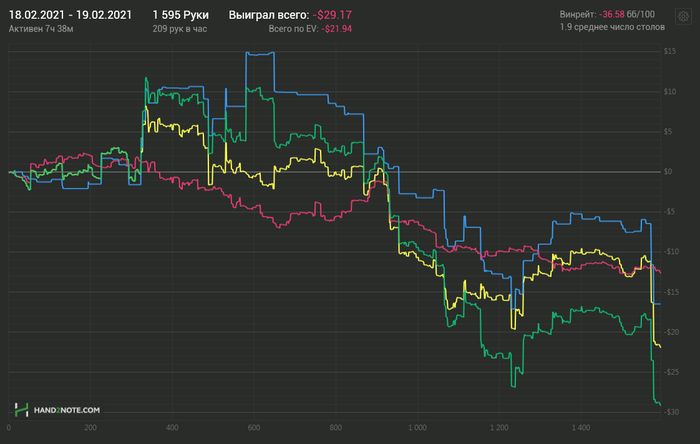
Task: Click the 1.9 среднее число столов text
Action: tap(612, 27)
